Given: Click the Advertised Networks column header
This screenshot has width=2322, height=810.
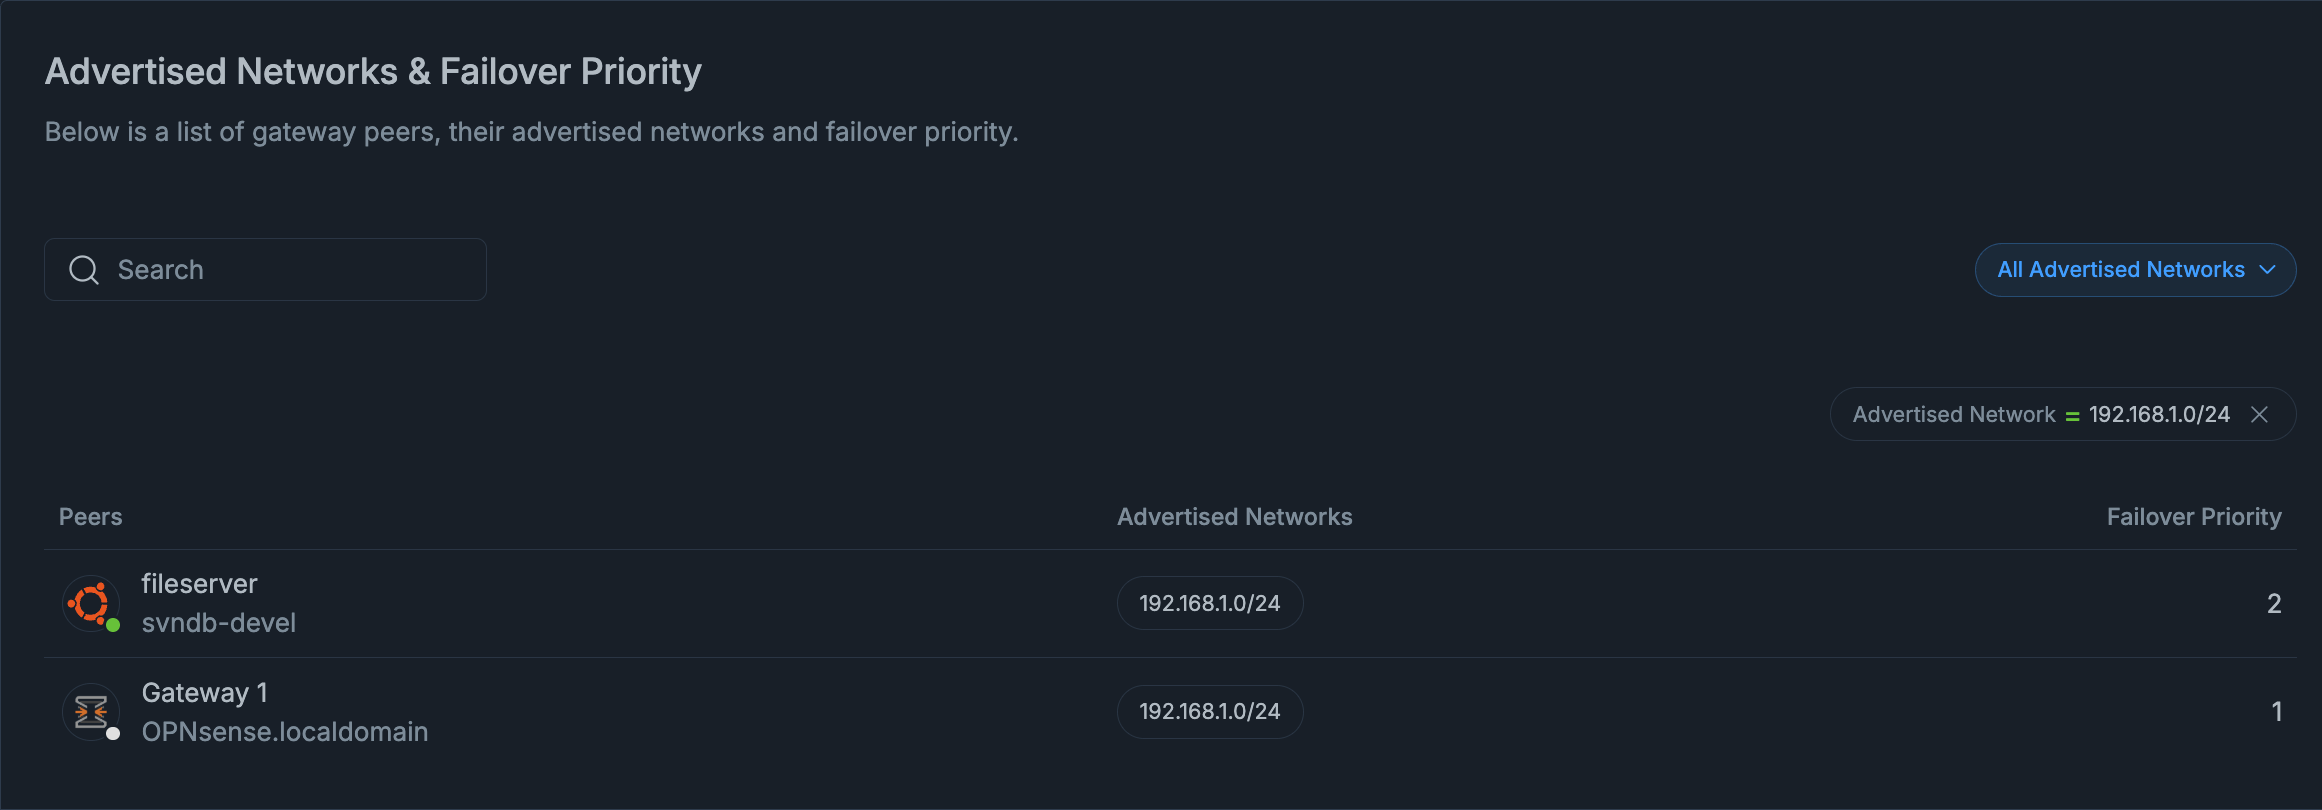Looking at the screenshot, I should click(1235, 516).
